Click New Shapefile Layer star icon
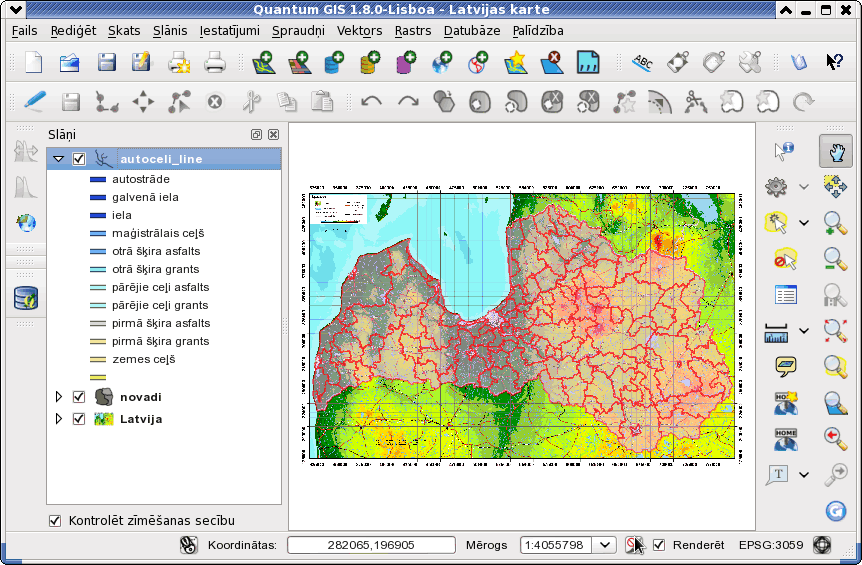The width and height of the screenshot is (862, 565). click(x=516, y=62)
